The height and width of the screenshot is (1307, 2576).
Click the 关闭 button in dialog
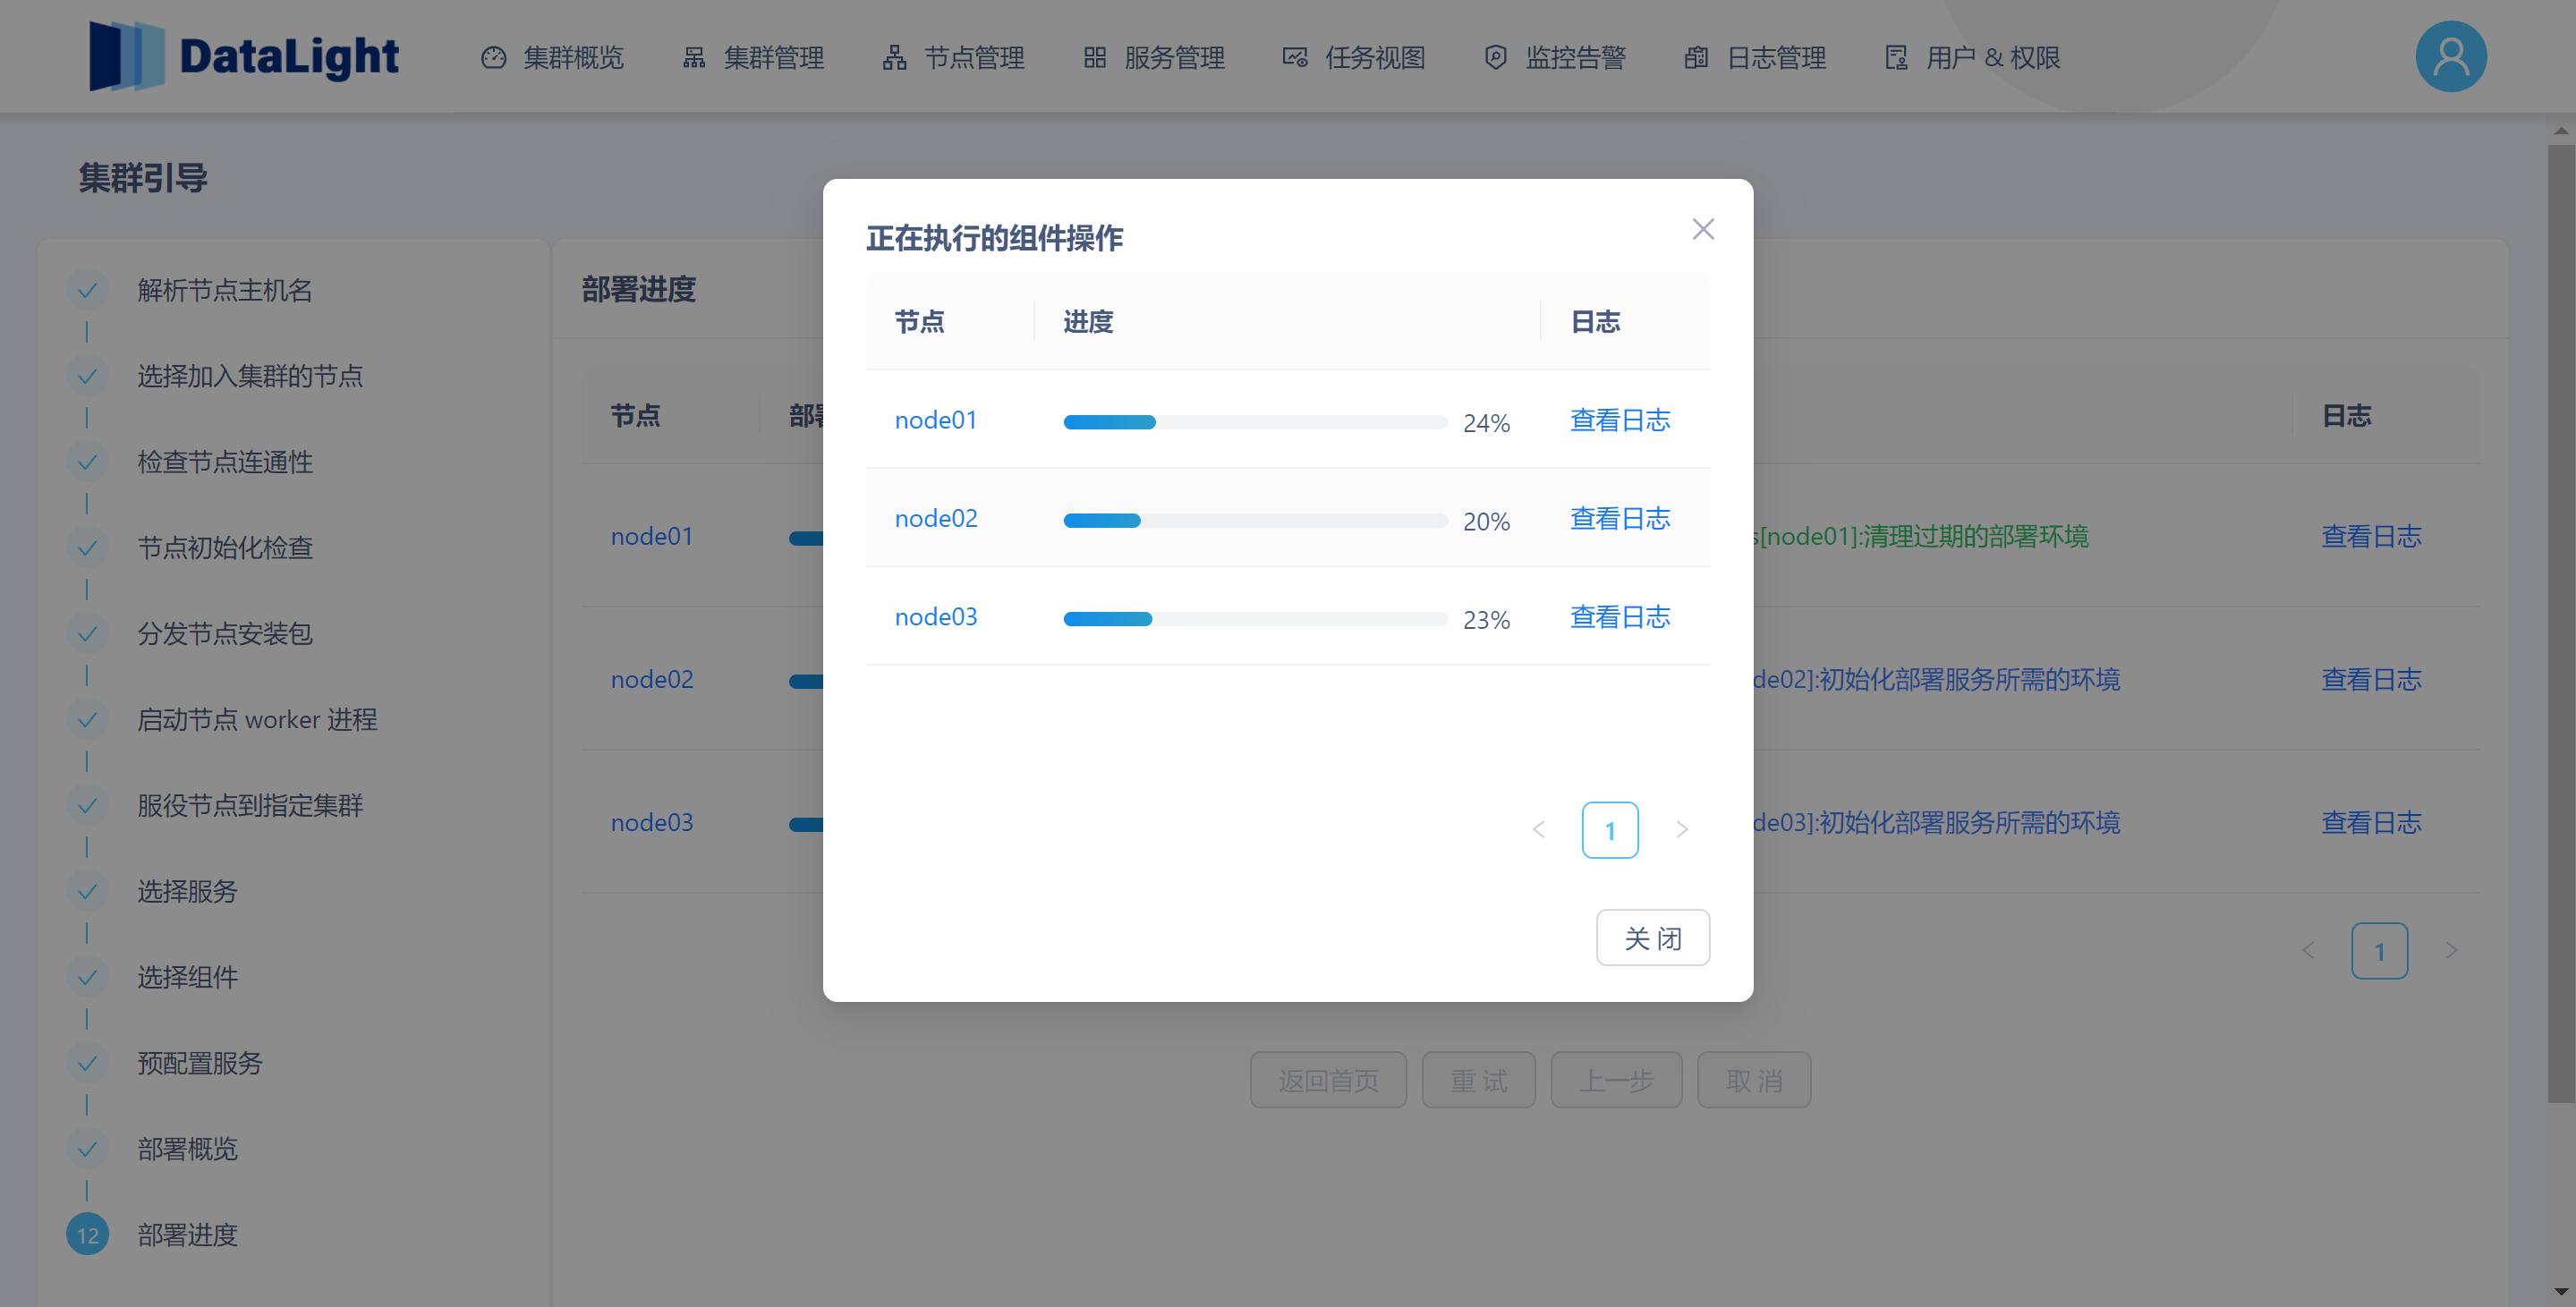click(x=1653, y=938)
